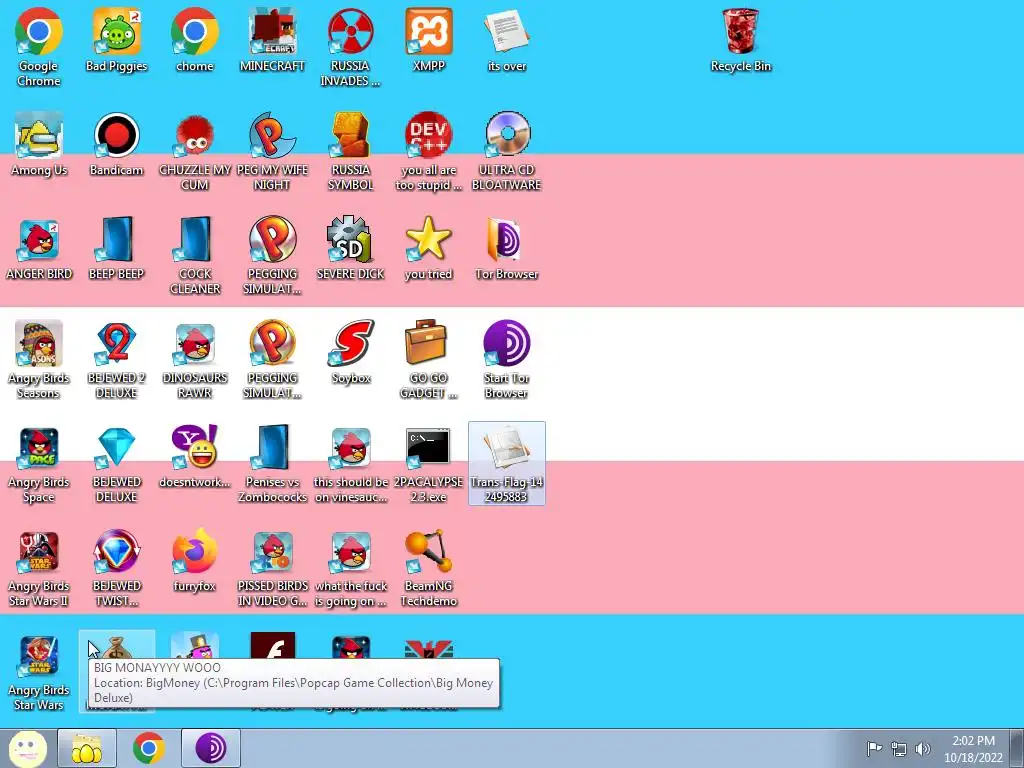Open Chrome from the taskbar

(149, 748)
